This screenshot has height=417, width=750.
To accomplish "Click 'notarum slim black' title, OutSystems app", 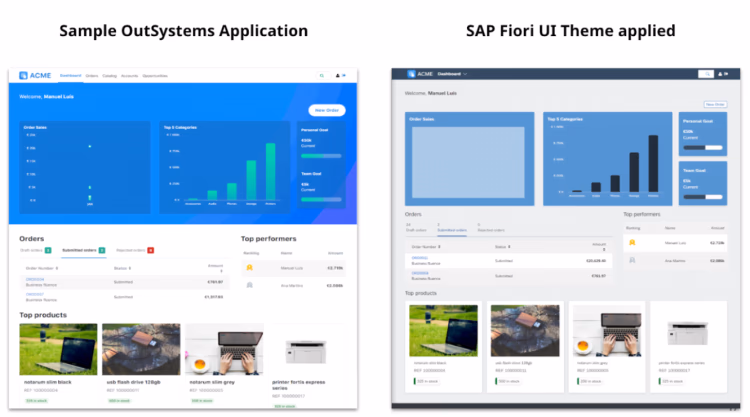I will 48,382.
